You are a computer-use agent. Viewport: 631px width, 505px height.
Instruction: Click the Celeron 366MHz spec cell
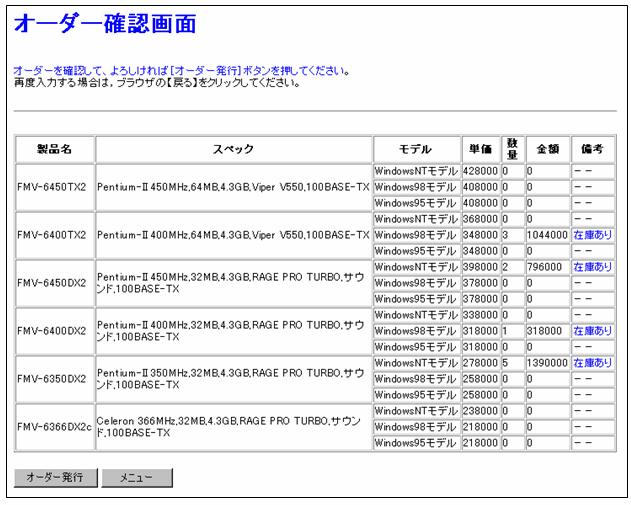point(233,427)
